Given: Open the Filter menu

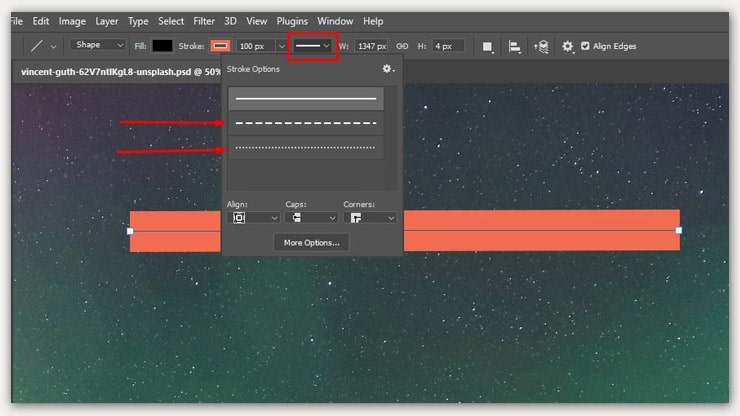Looking at the screenshot, I should tap(204, 21).
